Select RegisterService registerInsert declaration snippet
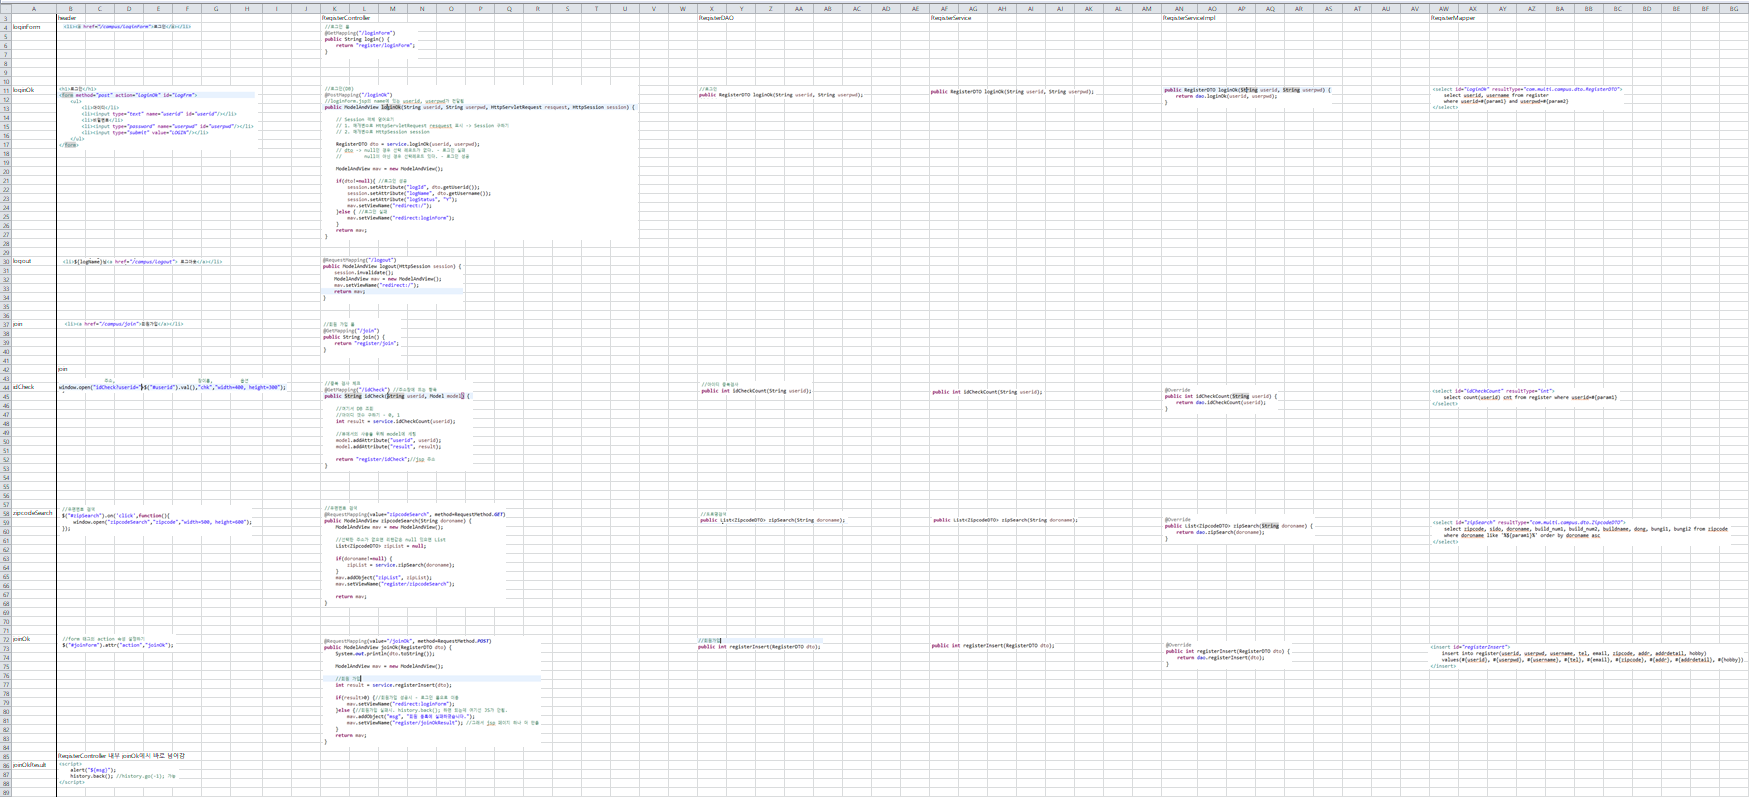The height and width of the screenshot is (797, 1749). 993,645
